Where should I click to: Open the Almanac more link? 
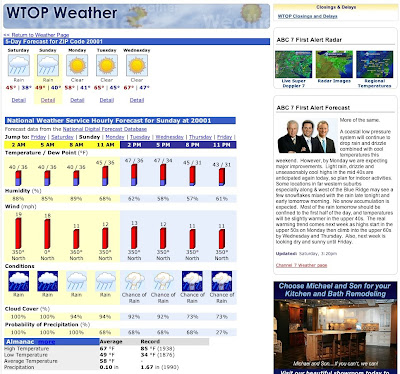(x=46, y=342)
